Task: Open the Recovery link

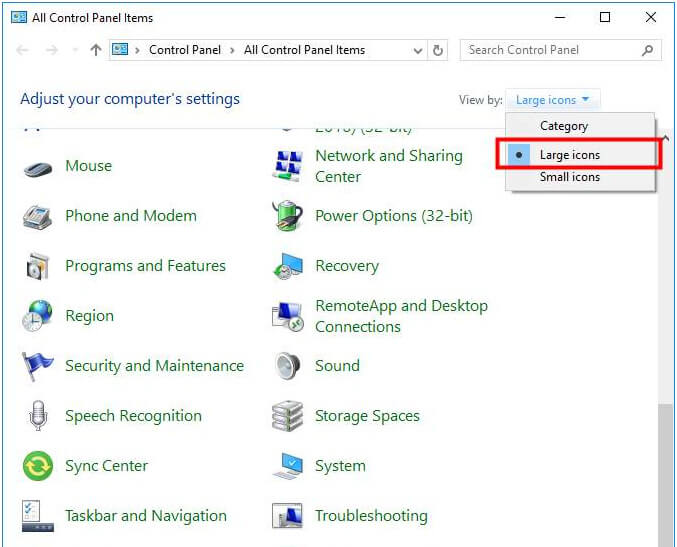Action: tap(347, 266)
